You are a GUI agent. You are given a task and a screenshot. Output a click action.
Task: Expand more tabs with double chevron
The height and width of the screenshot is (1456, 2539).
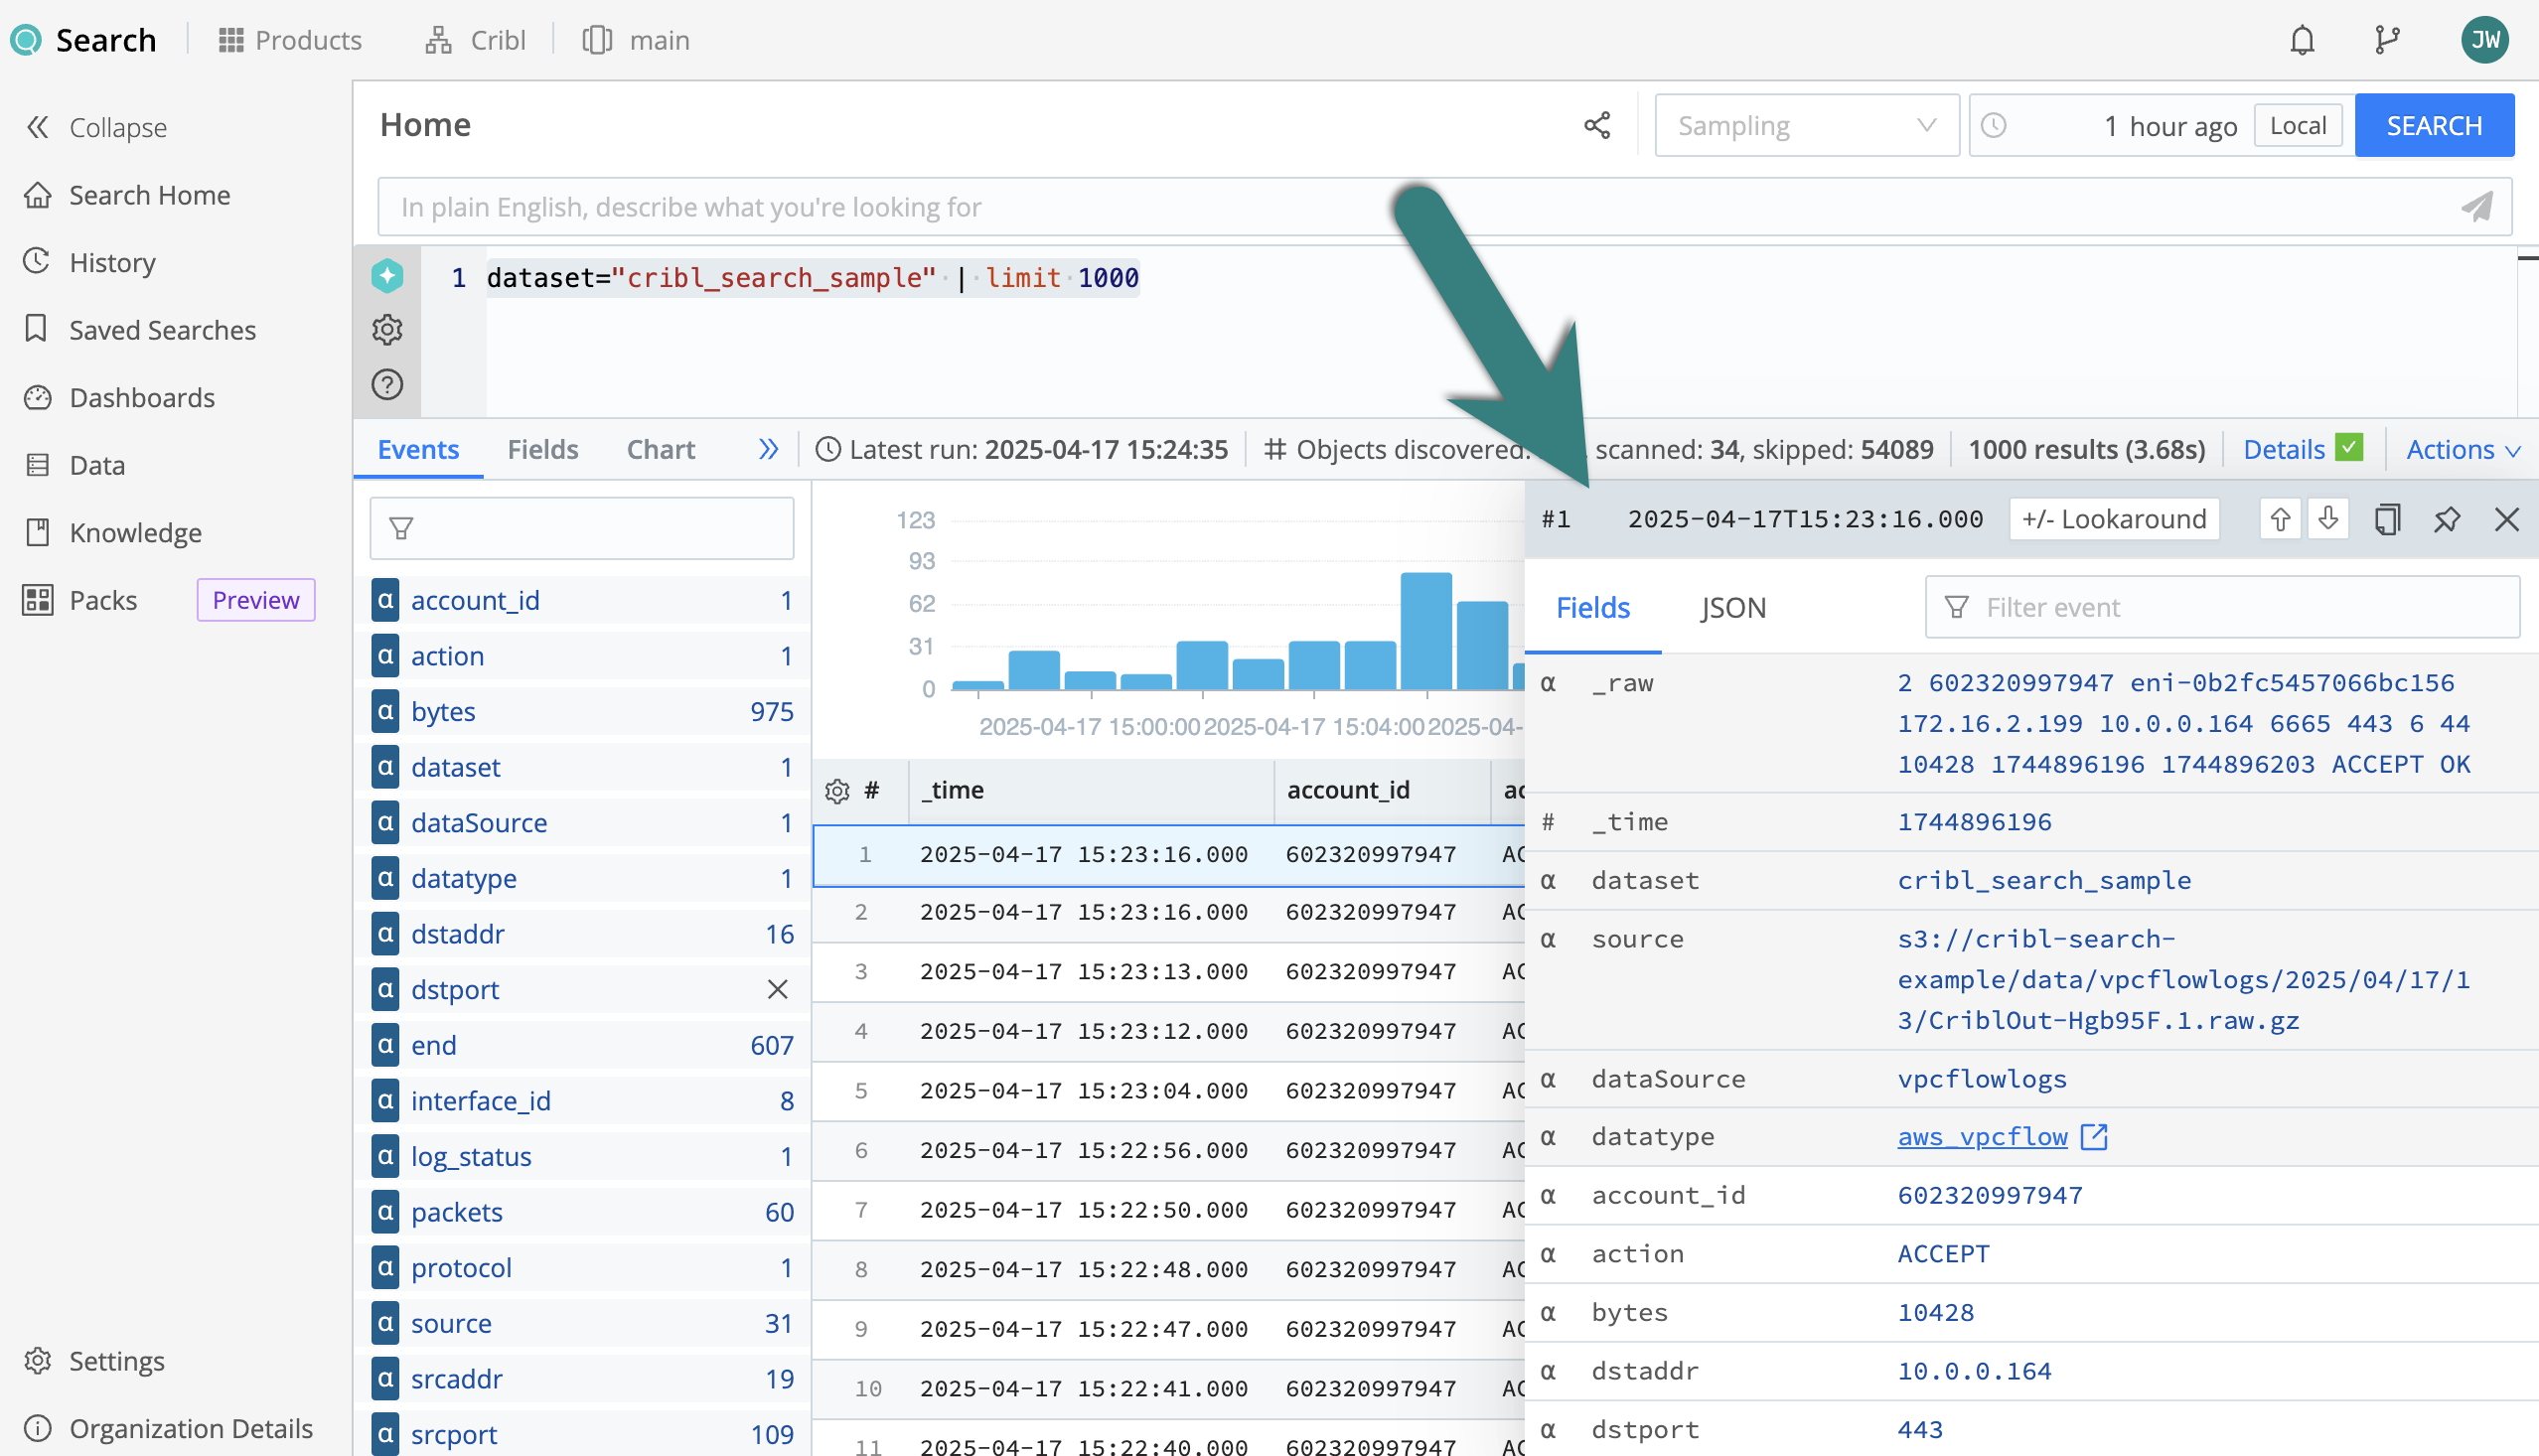(x=767, y=449)
